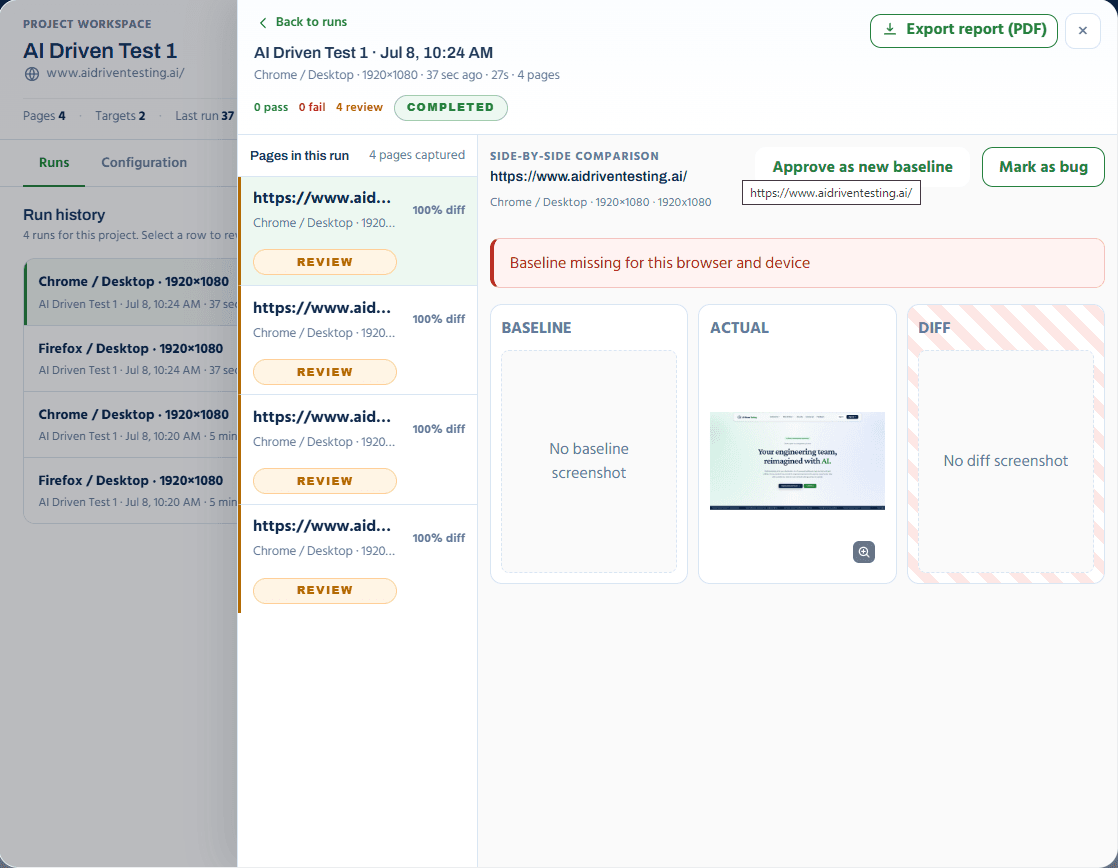The width and height of the screenshot is (1118, 868).
Task: Select the Firefox run from 10:24 AM
Action: pos(130,358)
